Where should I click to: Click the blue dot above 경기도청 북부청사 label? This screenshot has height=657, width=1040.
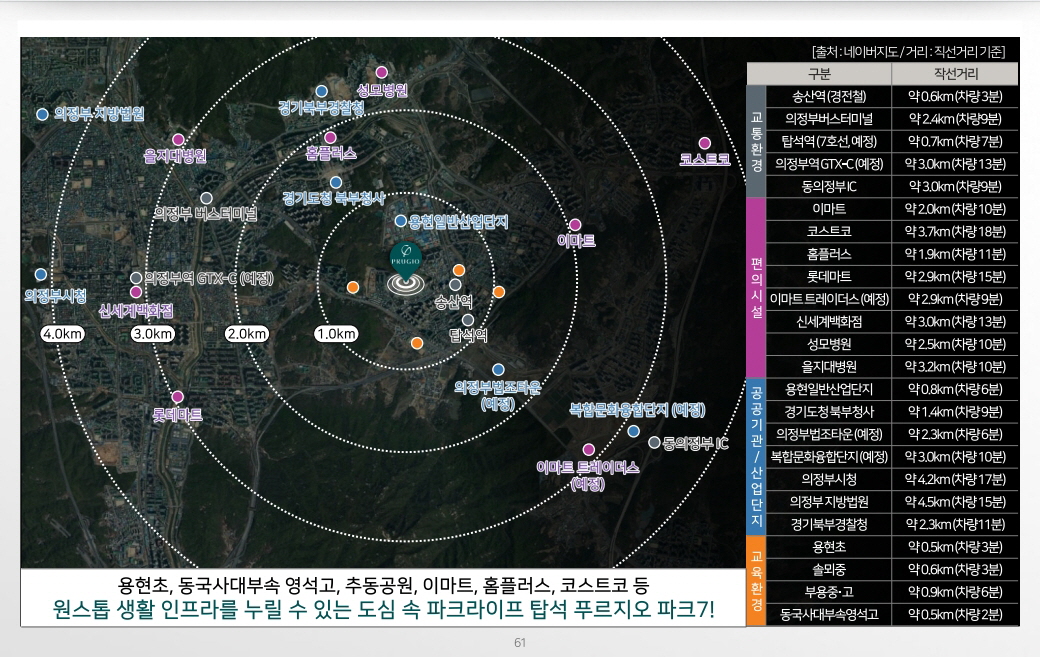336,182
